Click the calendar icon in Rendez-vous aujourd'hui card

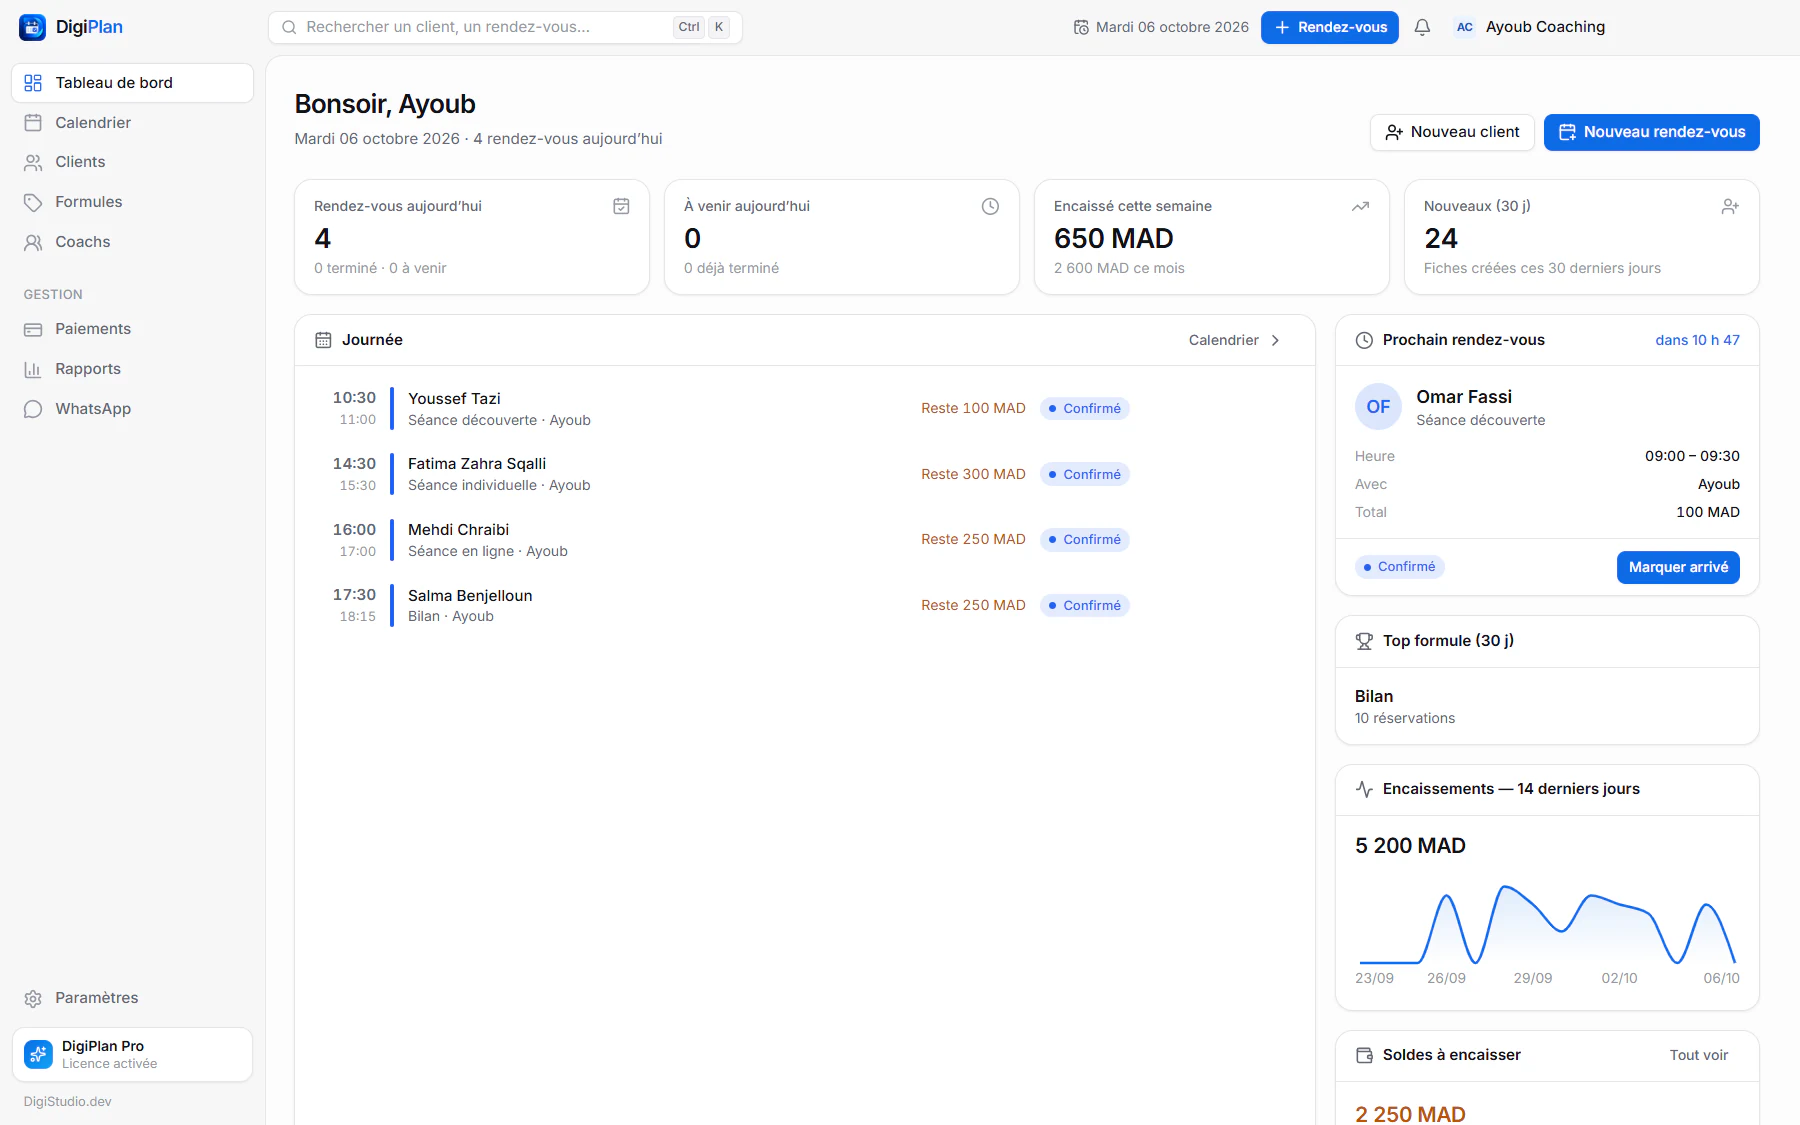click(621, 206)
